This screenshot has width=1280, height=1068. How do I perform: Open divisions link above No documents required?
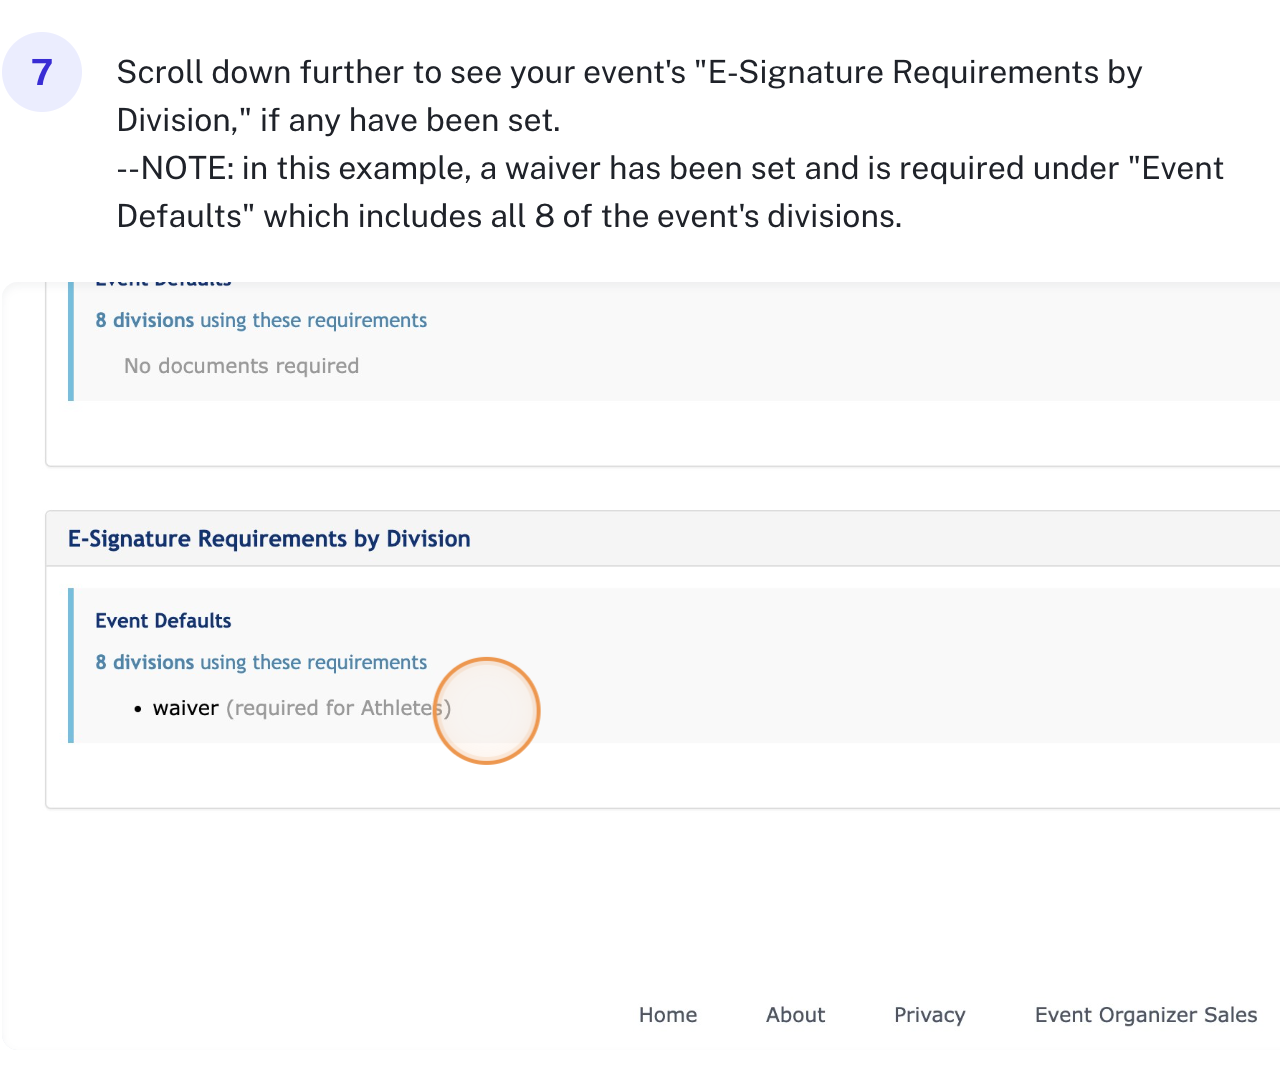click(x=261, y=320)
